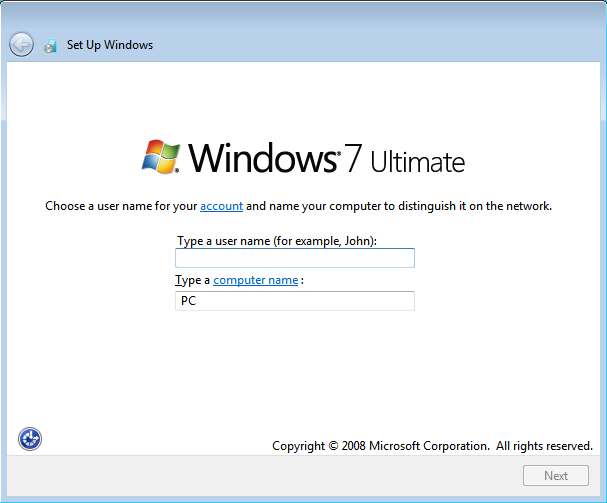Click the Set Up Windows title text

(x=110, y=45)
